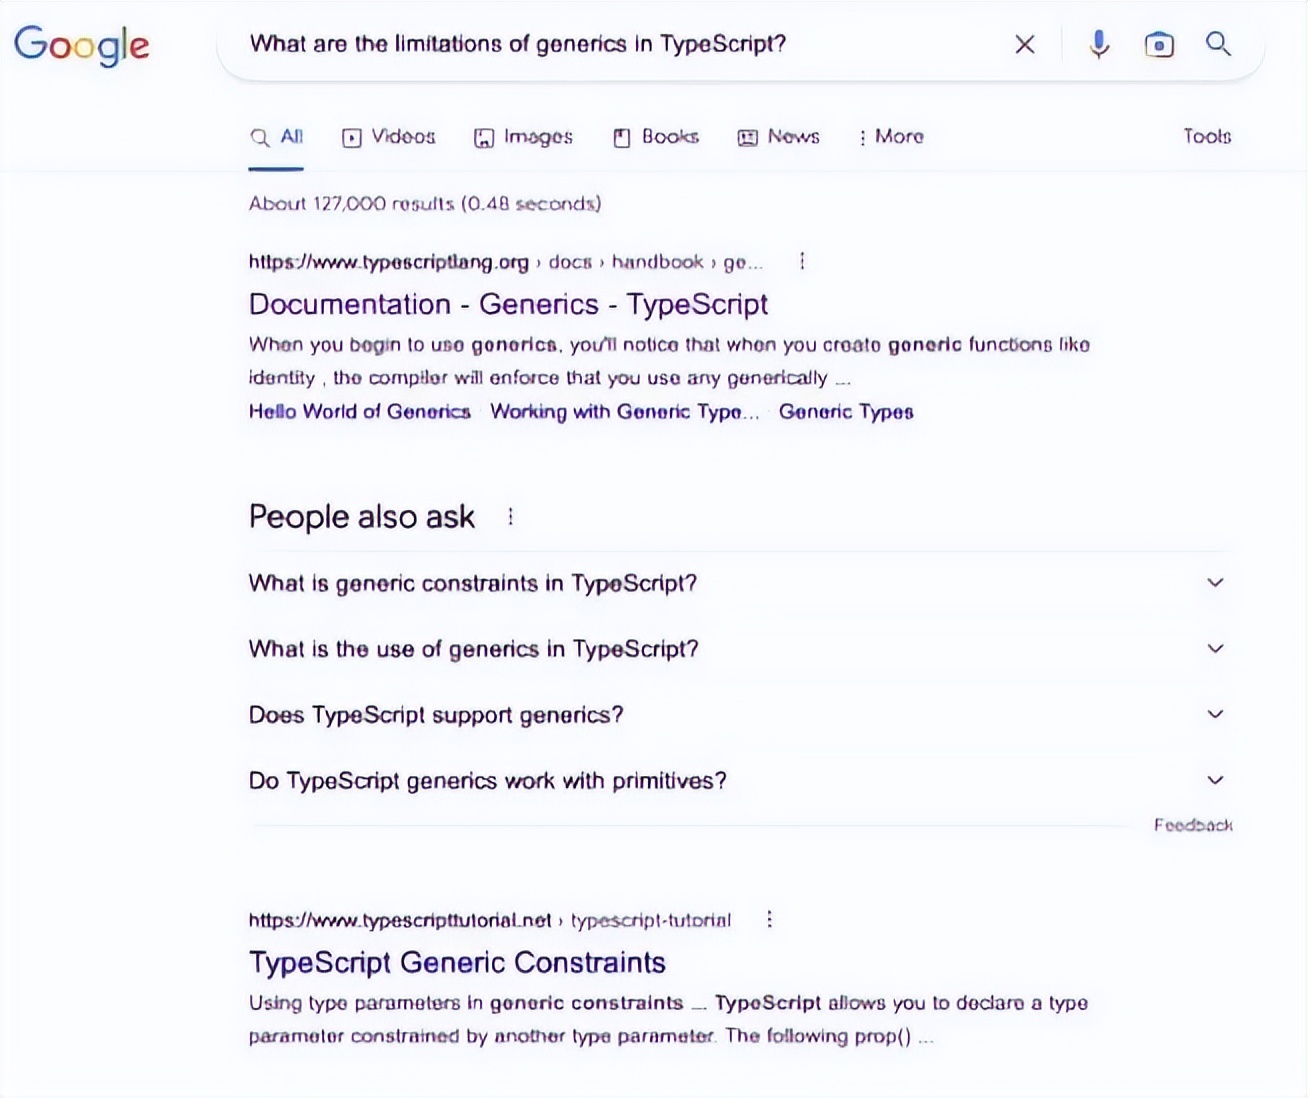This screenshot has height=1098, width=1308.
Task: Expand "Does TypeScript support generics?" question
Action: 1215,715
